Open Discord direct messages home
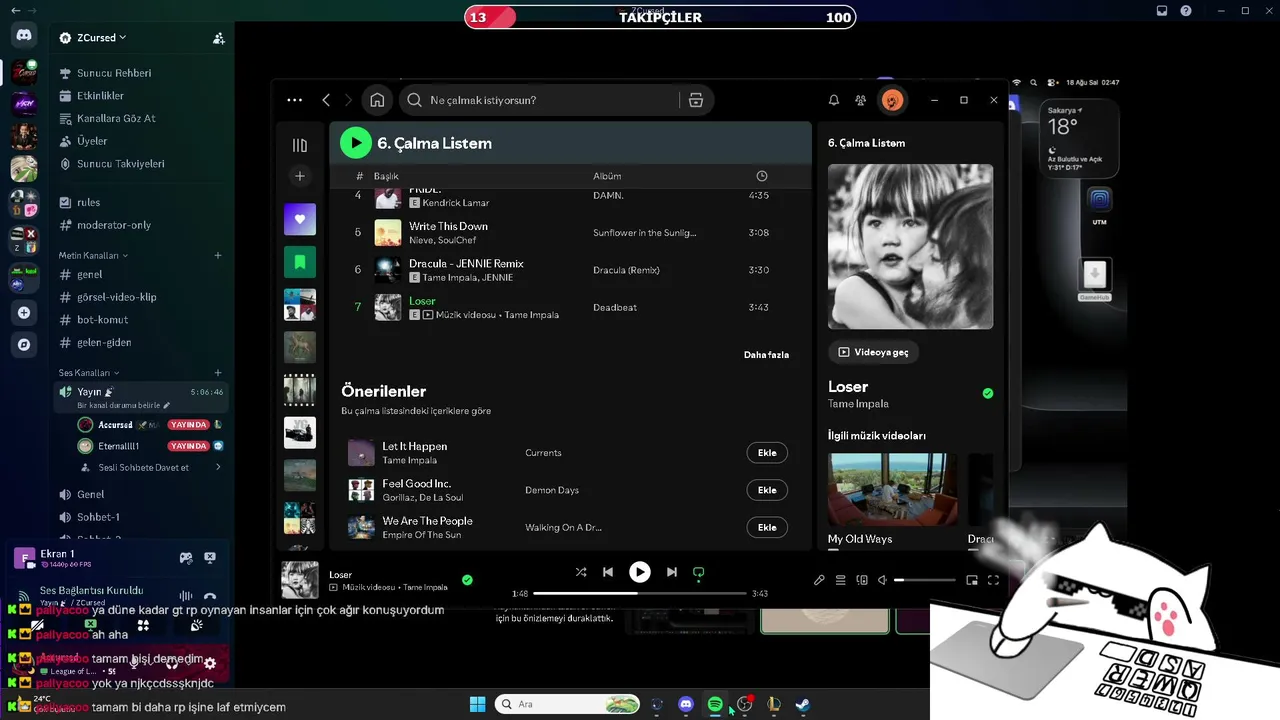The image size is (1280, 720). point(24,35)
